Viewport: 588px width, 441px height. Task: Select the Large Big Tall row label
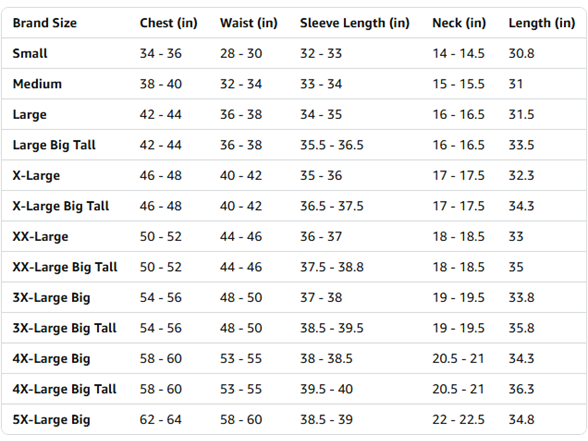click(54, 145)
